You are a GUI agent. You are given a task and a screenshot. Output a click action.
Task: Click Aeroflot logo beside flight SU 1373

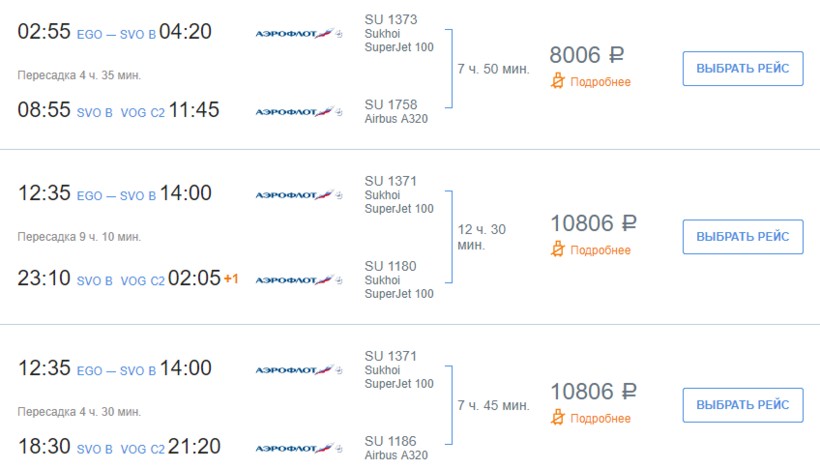point(298,33)
